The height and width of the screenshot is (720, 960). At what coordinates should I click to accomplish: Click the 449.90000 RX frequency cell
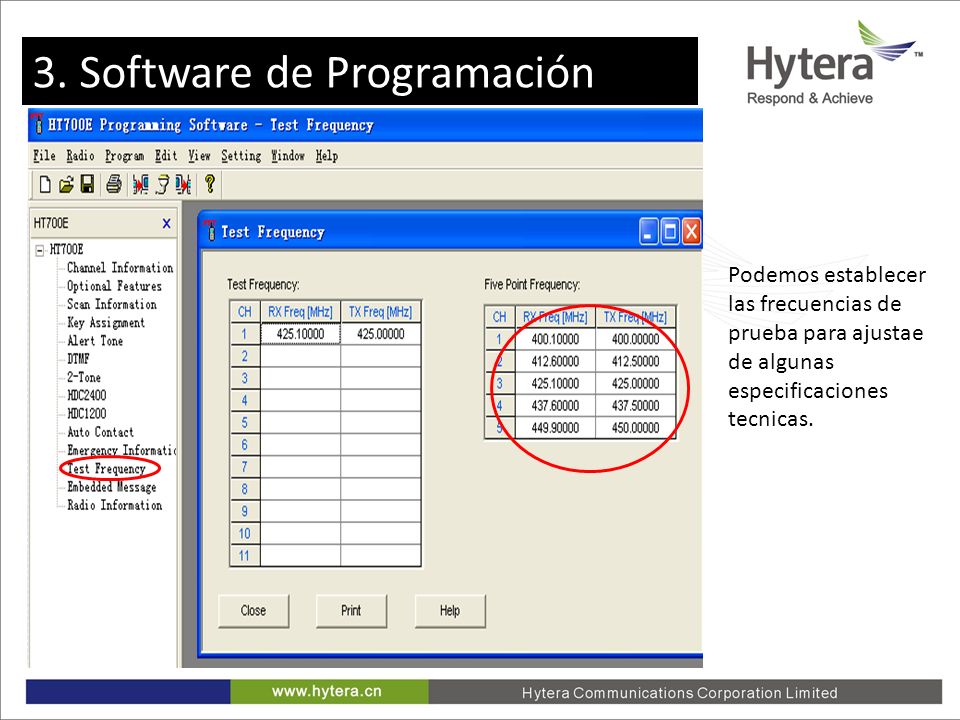(x=555, y=427)
